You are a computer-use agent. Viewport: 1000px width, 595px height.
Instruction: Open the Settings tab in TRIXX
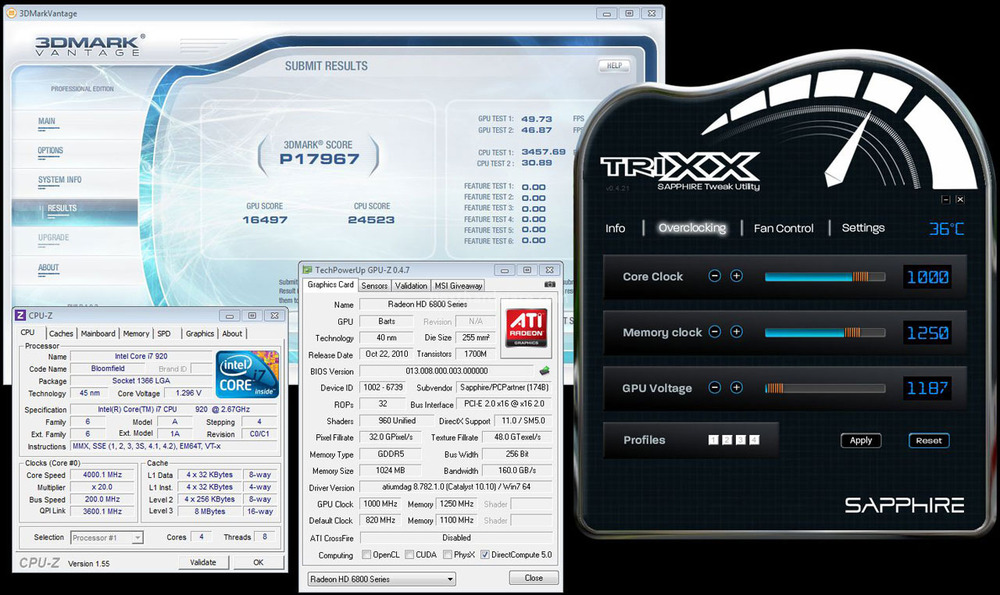point(863,228)
